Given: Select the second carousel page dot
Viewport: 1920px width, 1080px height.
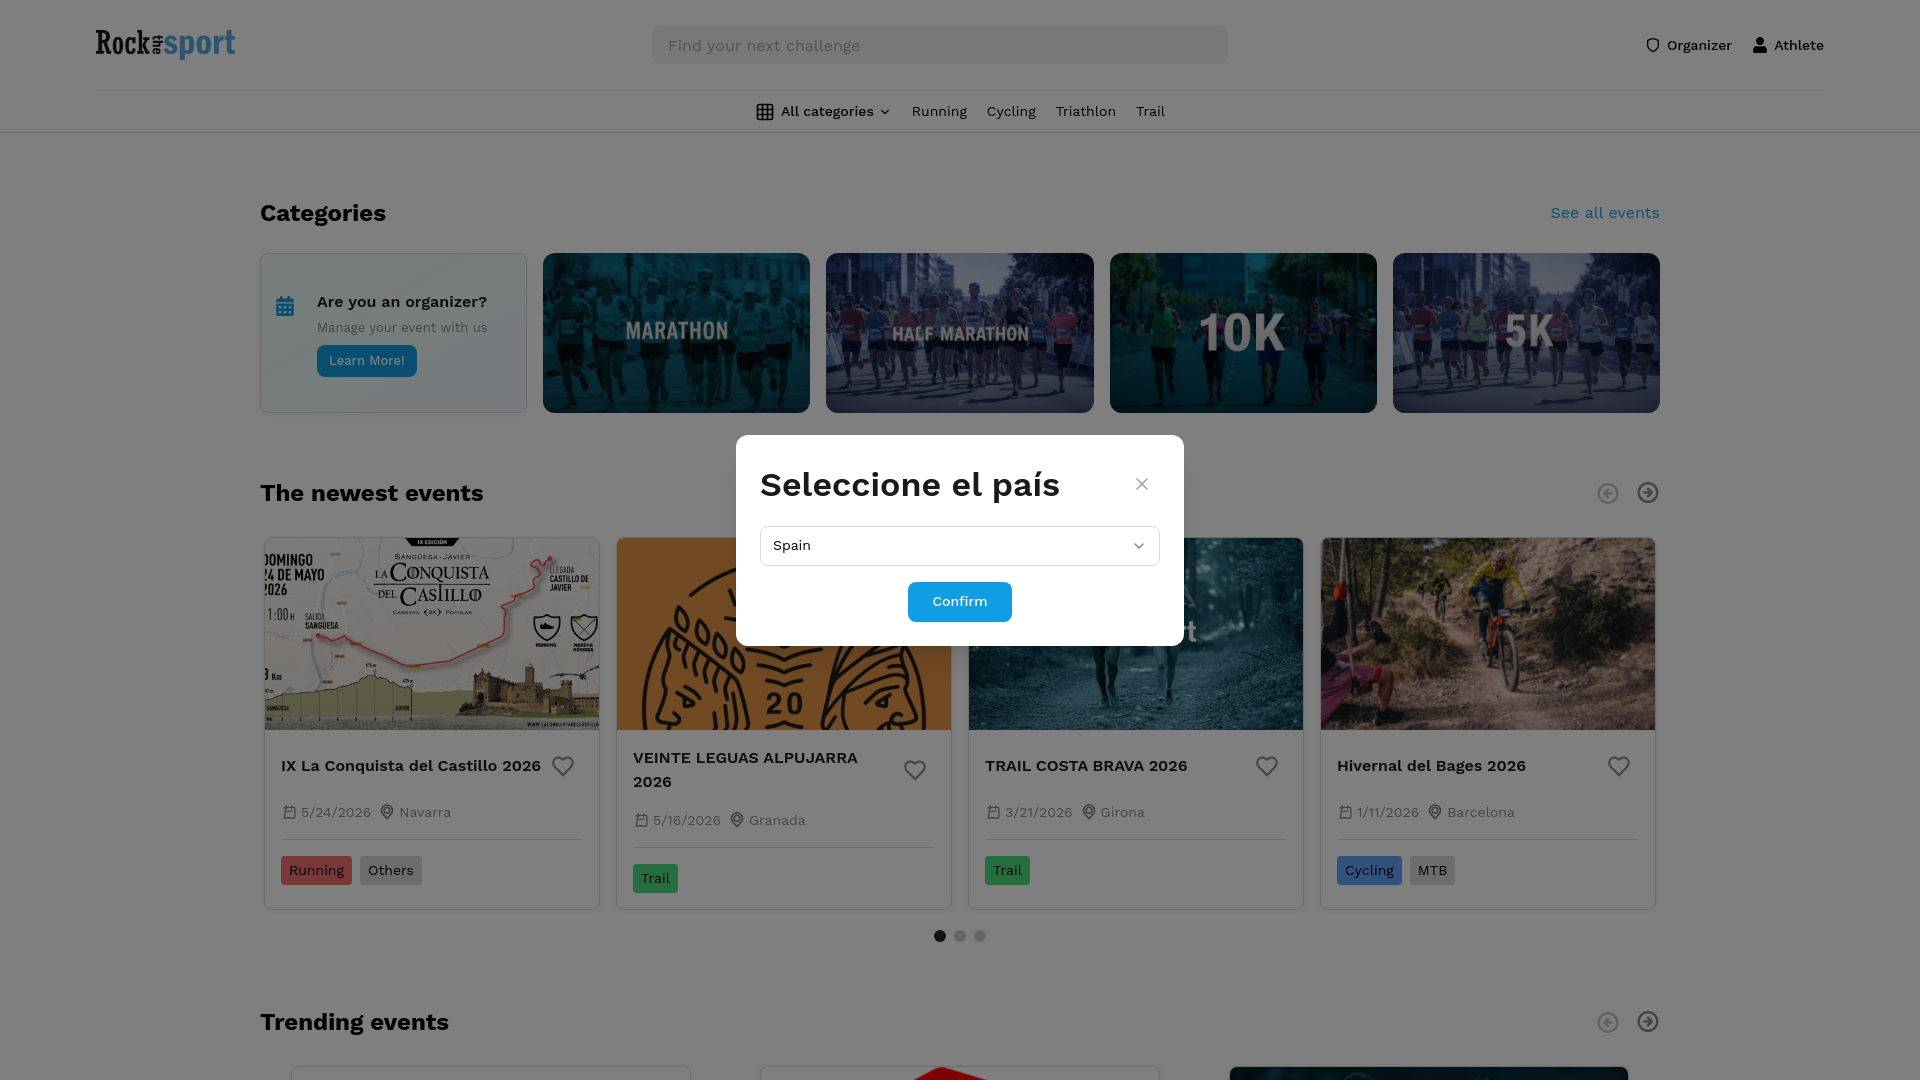Looking at the screenshot, I should 960,936.
